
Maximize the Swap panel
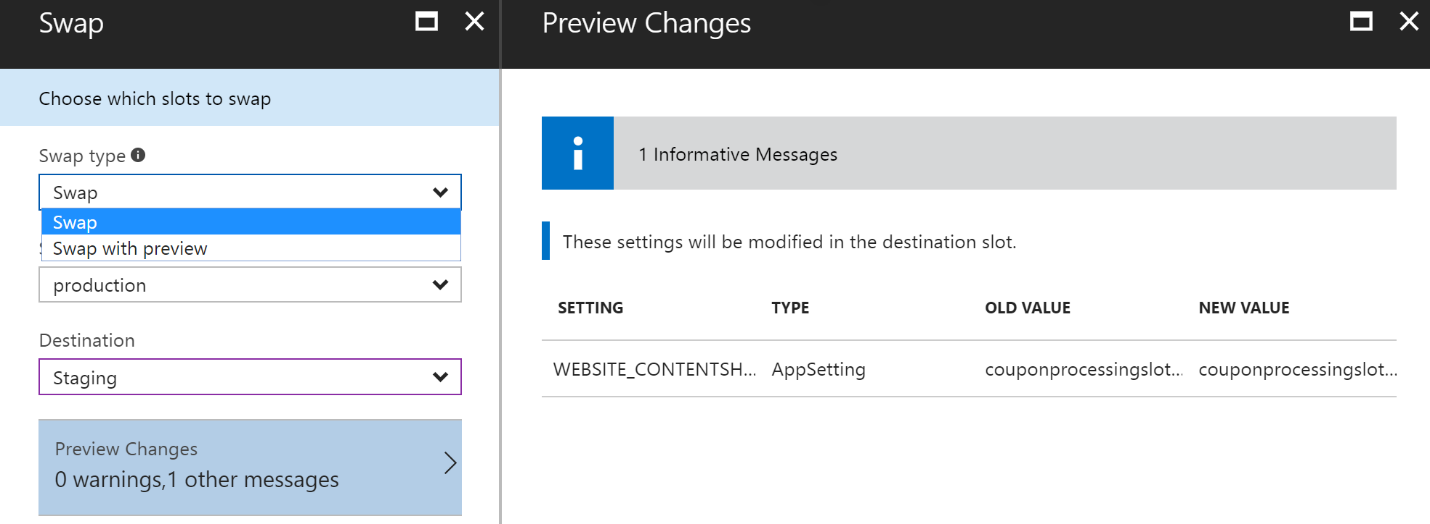click(x=426, y=22)
